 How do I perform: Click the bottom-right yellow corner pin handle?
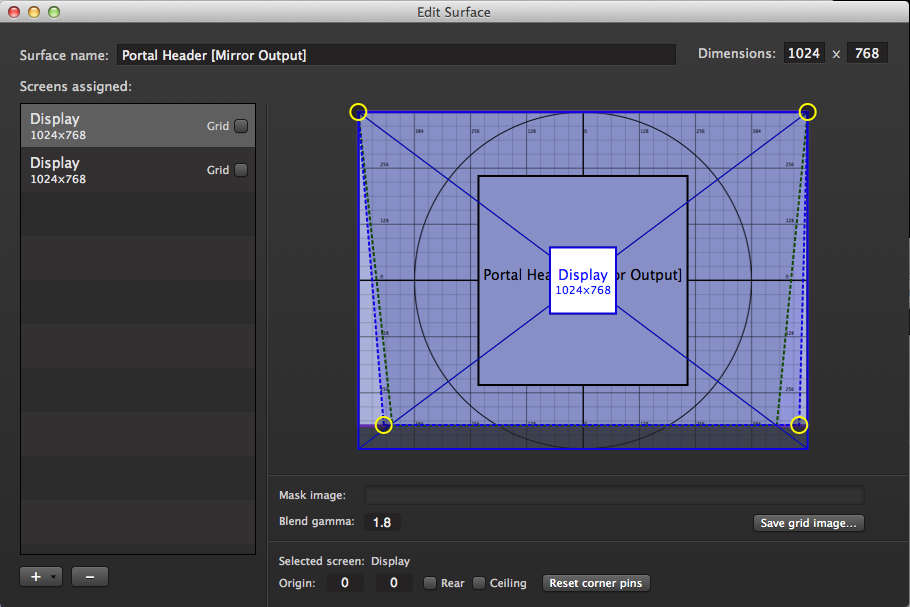pyautogui.click(x=799, y=425)
